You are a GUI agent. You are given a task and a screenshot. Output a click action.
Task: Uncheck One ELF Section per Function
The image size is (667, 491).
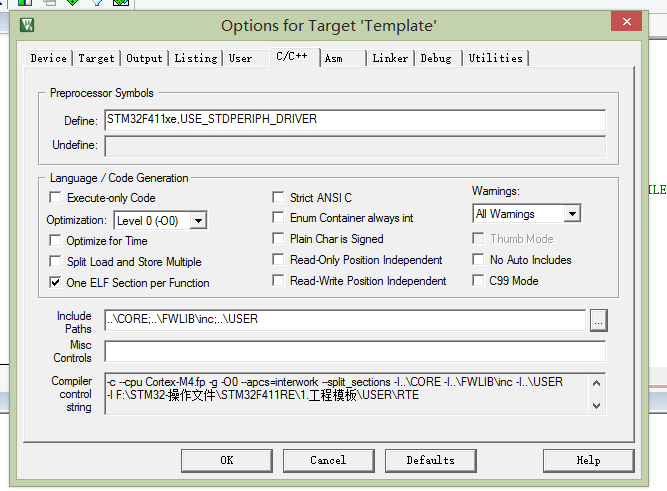[x=55, y=283]
